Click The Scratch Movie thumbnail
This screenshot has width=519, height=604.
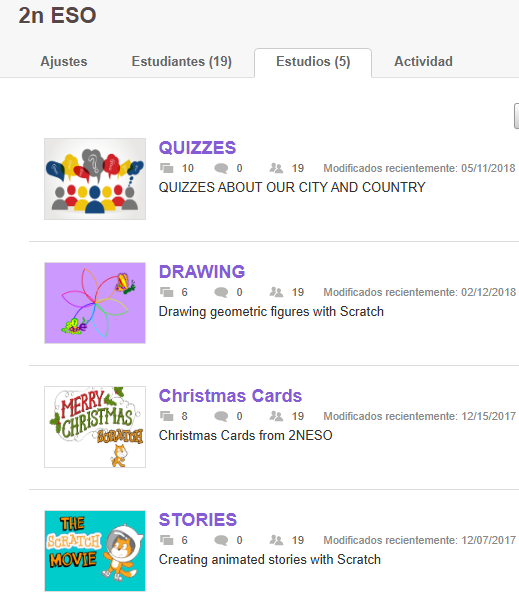95,551
